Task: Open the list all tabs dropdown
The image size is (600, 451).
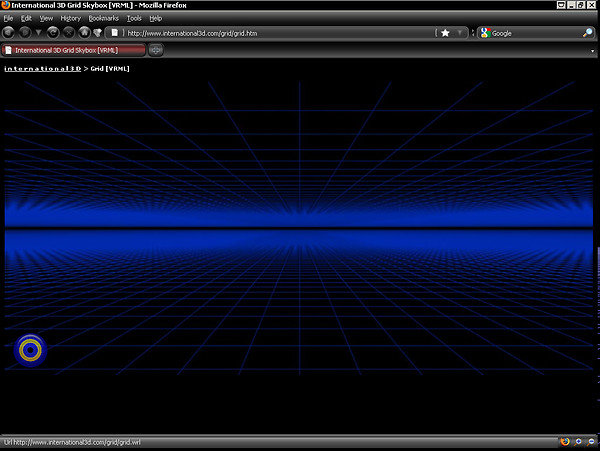Action: click(x=592, y=51)
